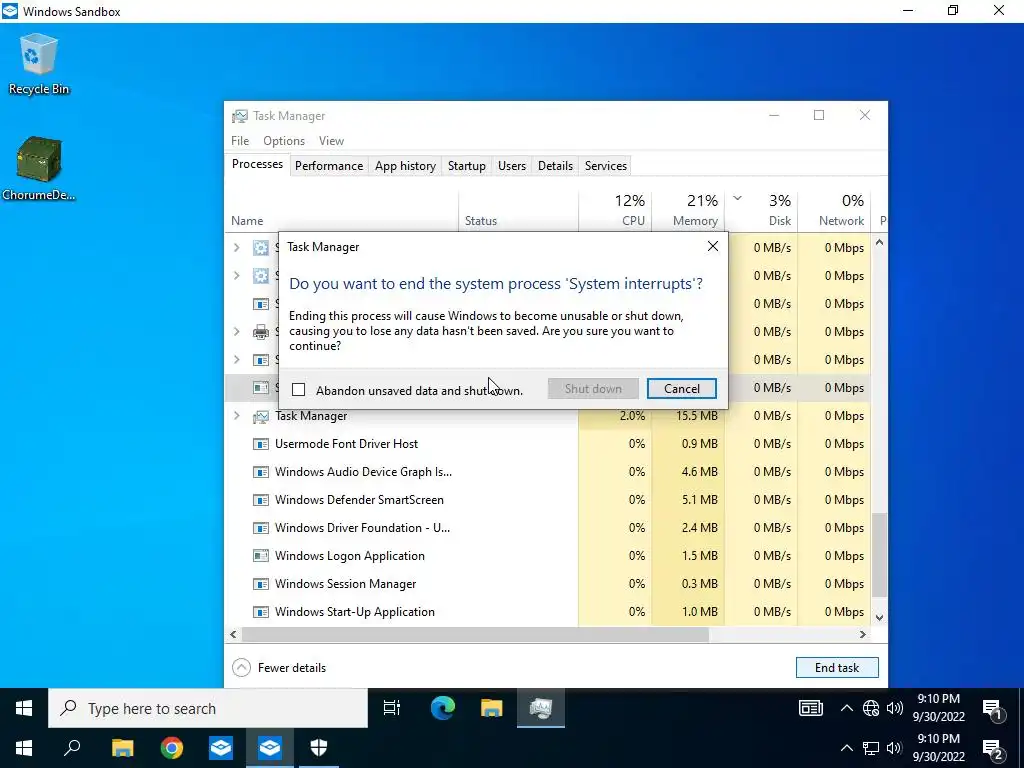Click the Task Manager process row icon
This screenshot has height=768, width=1024.
[261, 416]
